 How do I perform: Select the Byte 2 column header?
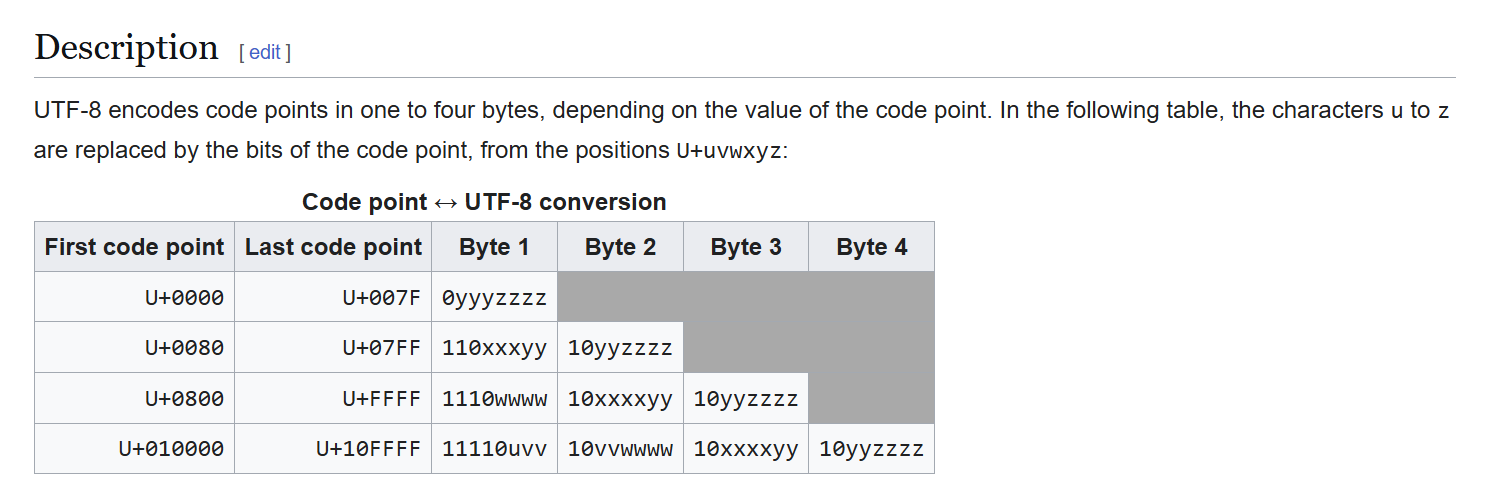(620, 247)
